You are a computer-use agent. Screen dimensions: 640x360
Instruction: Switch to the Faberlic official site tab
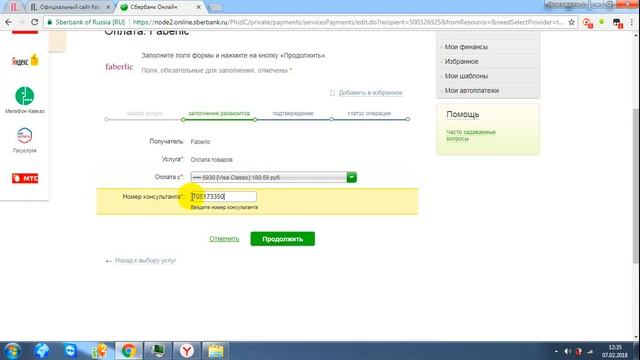pos(70,7)
